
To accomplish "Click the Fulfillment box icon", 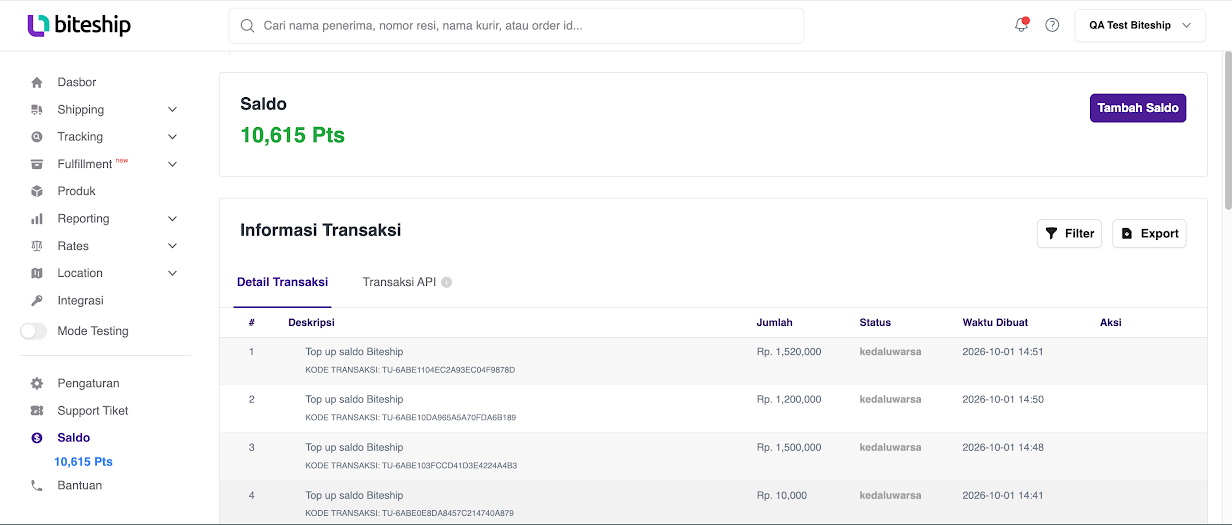I will pos(37,164).
